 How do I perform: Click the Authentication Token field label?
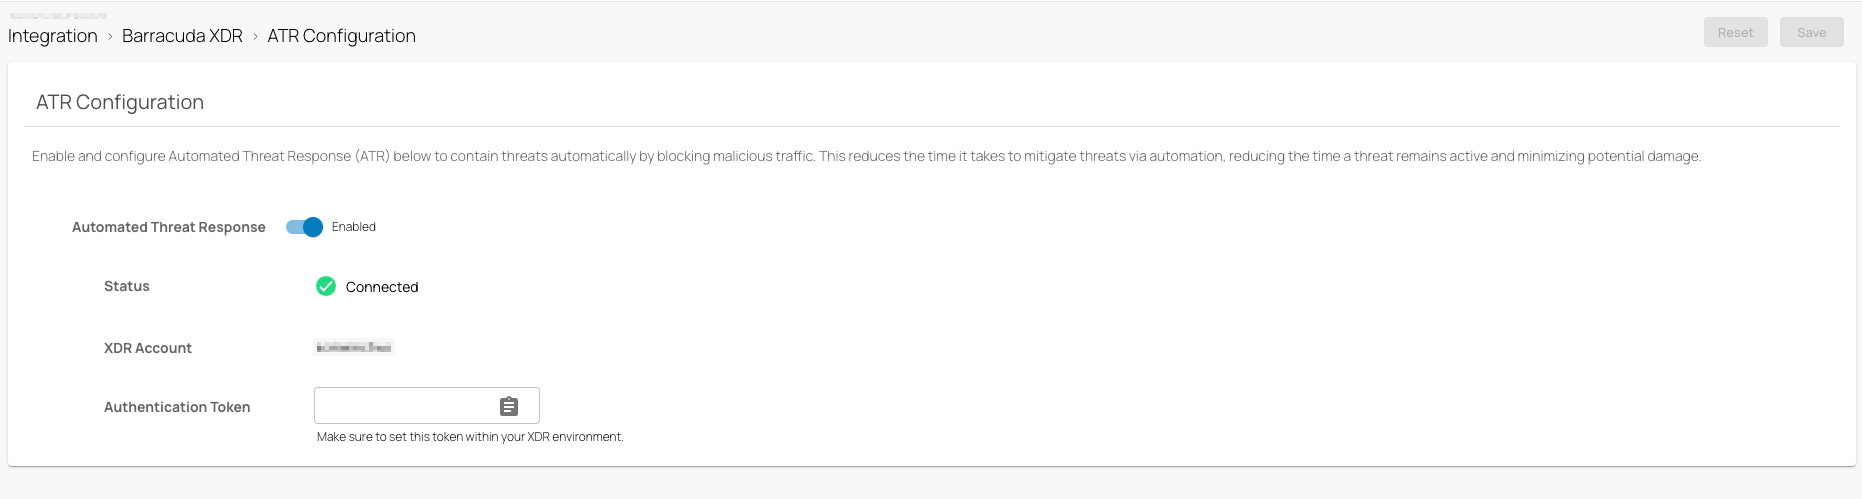point(177,407)
